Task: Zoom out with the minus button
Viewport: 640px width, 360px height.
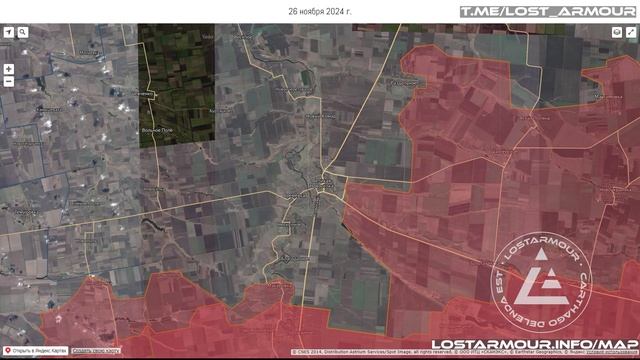Action: point(9,82)
